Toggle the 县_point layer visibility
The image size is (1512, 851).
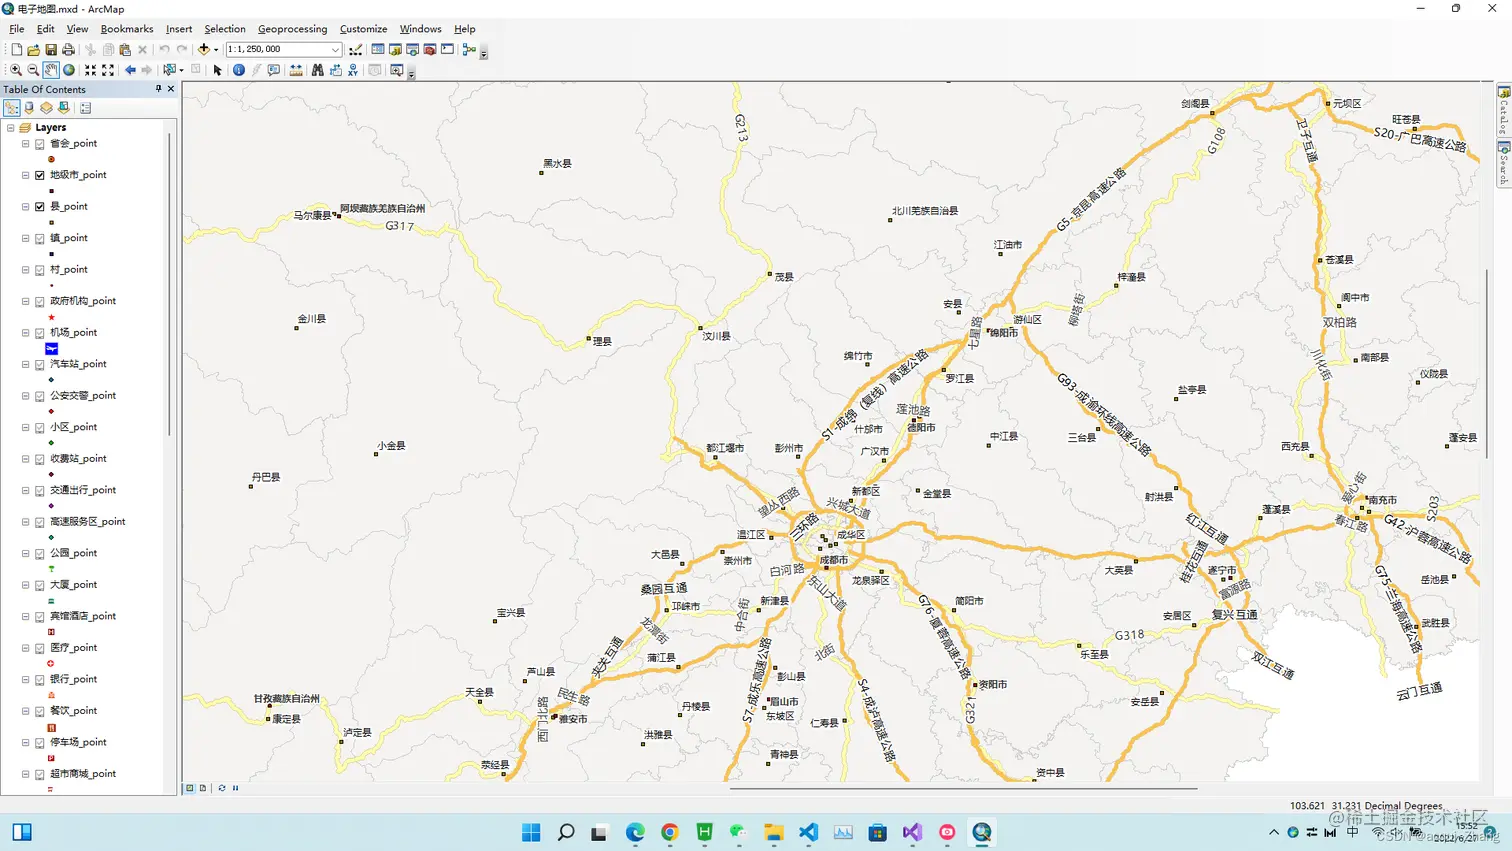point(40,207)
